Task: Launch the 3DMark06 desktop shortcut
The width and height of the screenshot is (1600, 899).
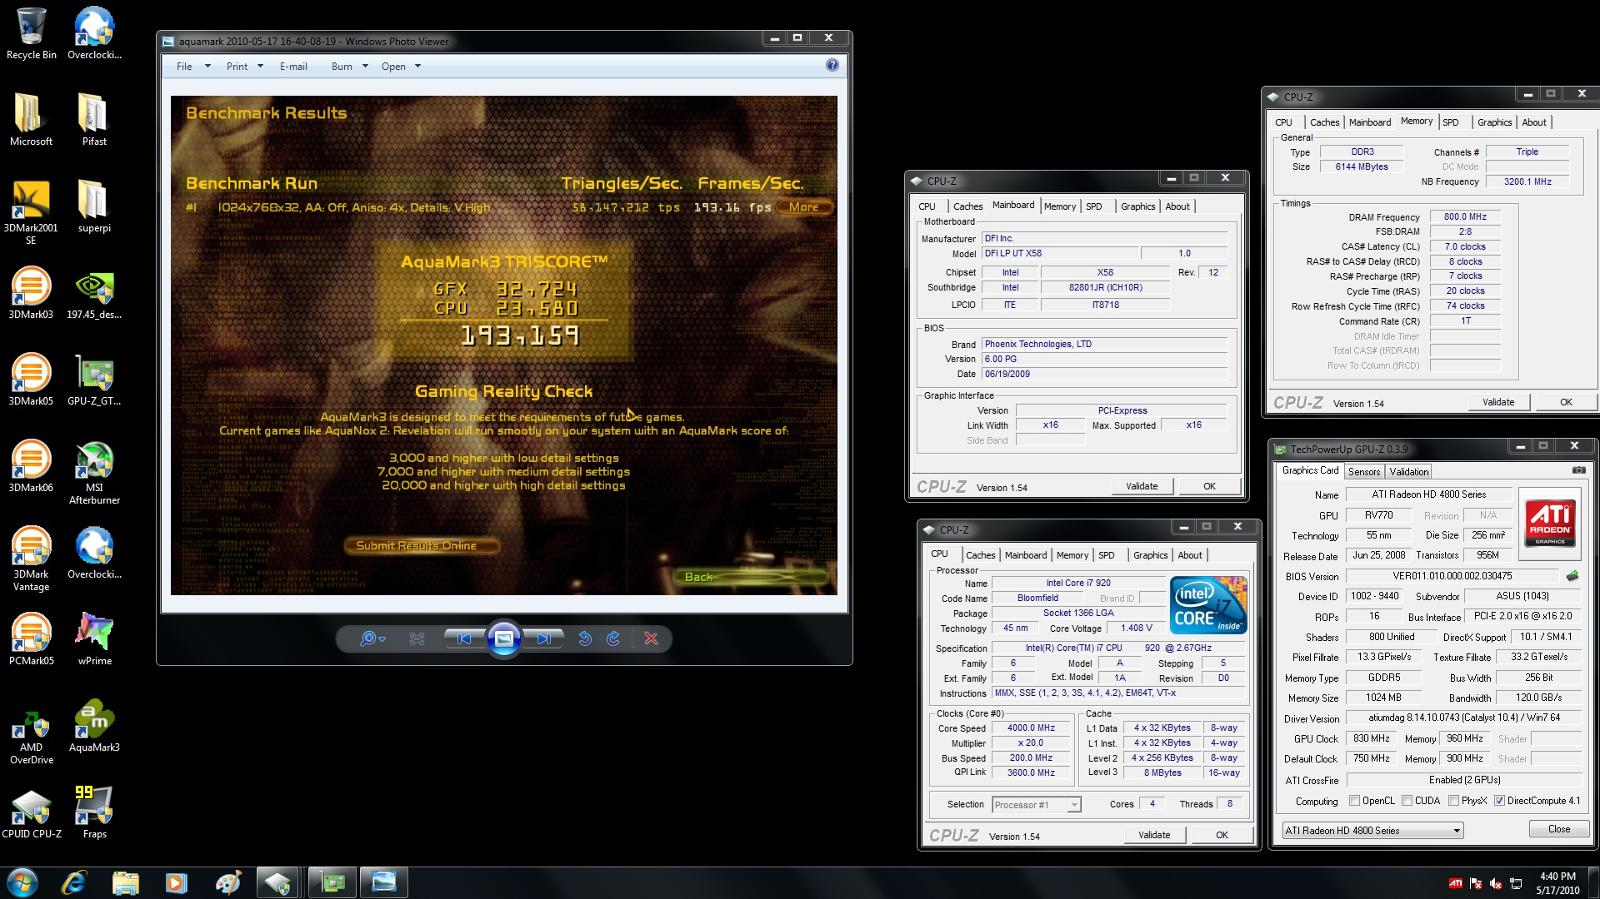Action: (31, 466)
